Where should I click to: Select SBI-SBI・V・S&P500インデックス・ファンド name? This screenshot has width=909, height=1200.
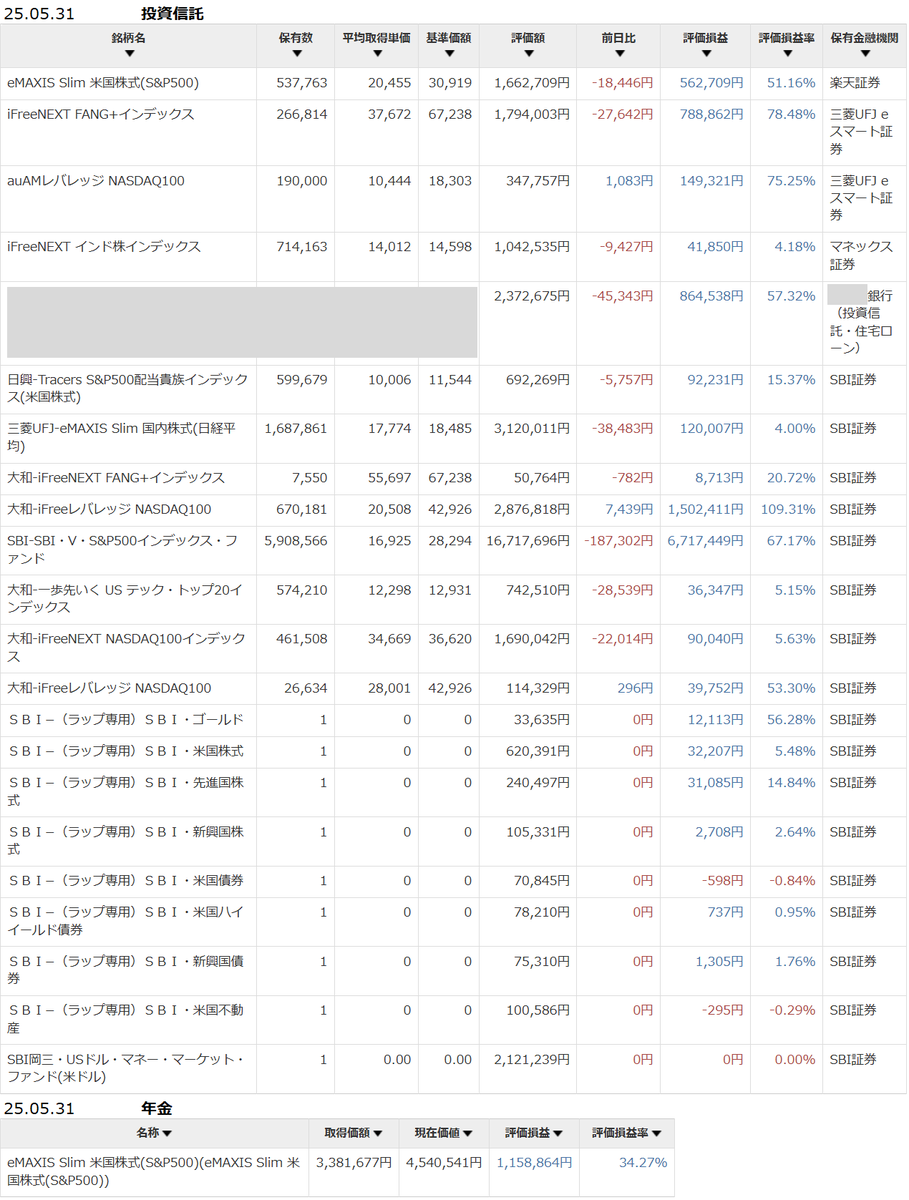(x=122, y=549)
